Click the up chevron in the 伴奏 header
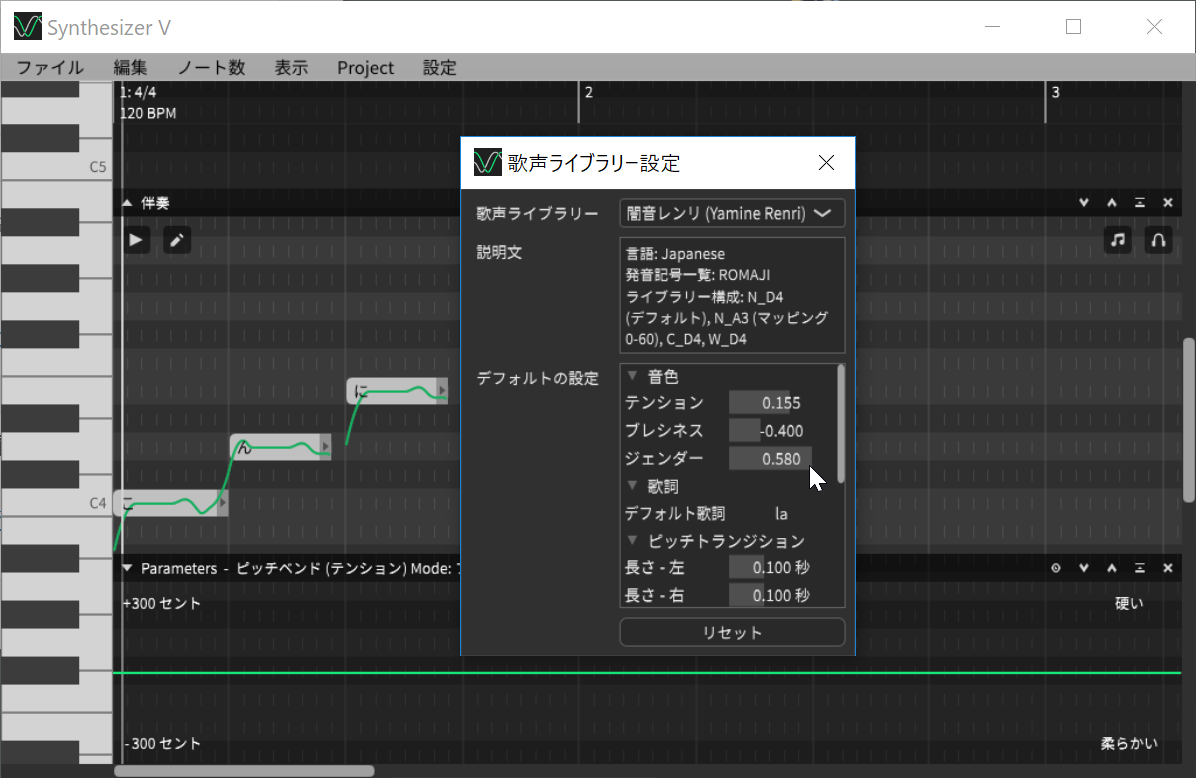 pyautogui.click(x=1112, y=203)
